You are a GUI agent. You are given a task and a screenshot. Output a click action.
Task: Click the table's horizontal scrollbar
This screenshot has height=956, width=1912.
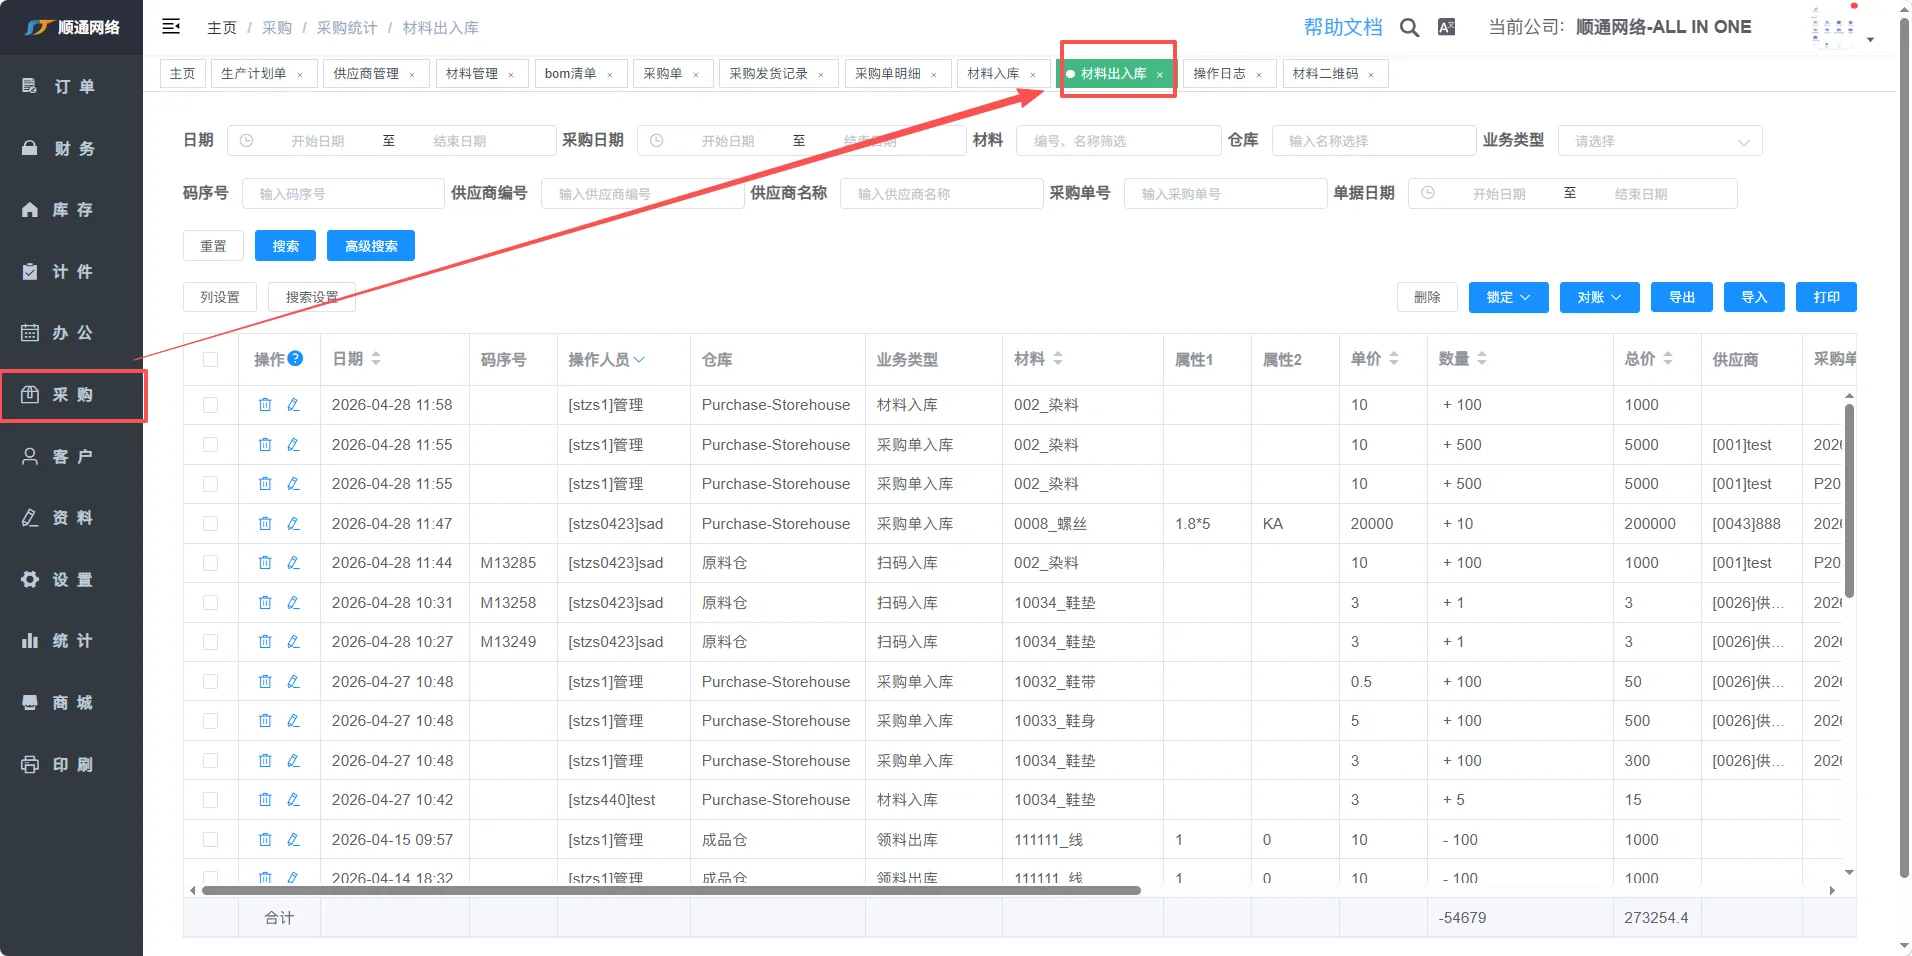(x=670, y=890)
